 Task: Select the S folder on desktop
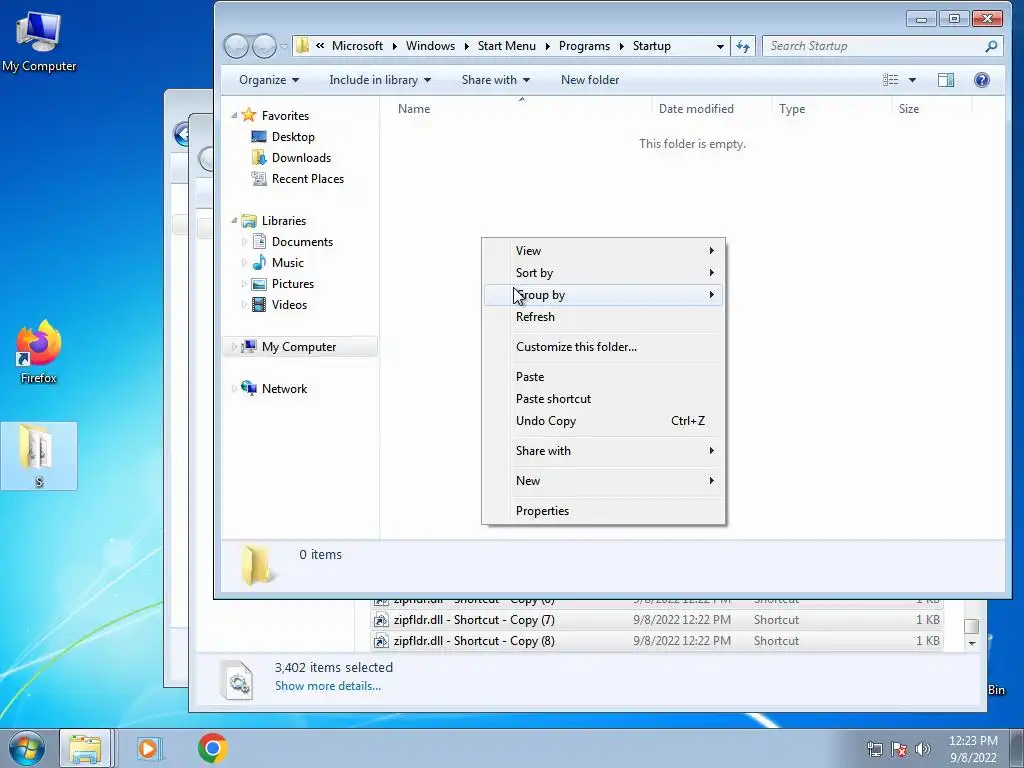pyautogui.click(x=39, y=456)
